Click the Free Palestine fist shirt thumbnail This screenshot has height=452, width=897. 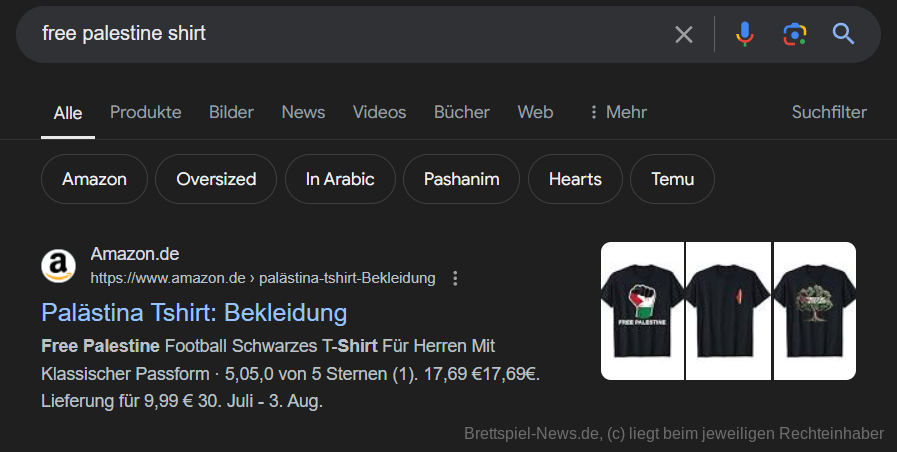click(642, 311)
